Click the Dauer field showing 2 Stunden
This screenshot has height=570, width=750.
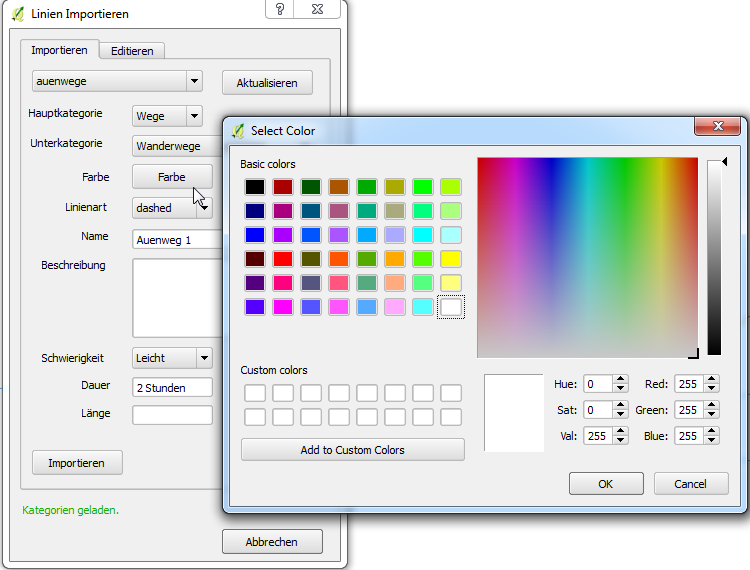click(172, 387)
